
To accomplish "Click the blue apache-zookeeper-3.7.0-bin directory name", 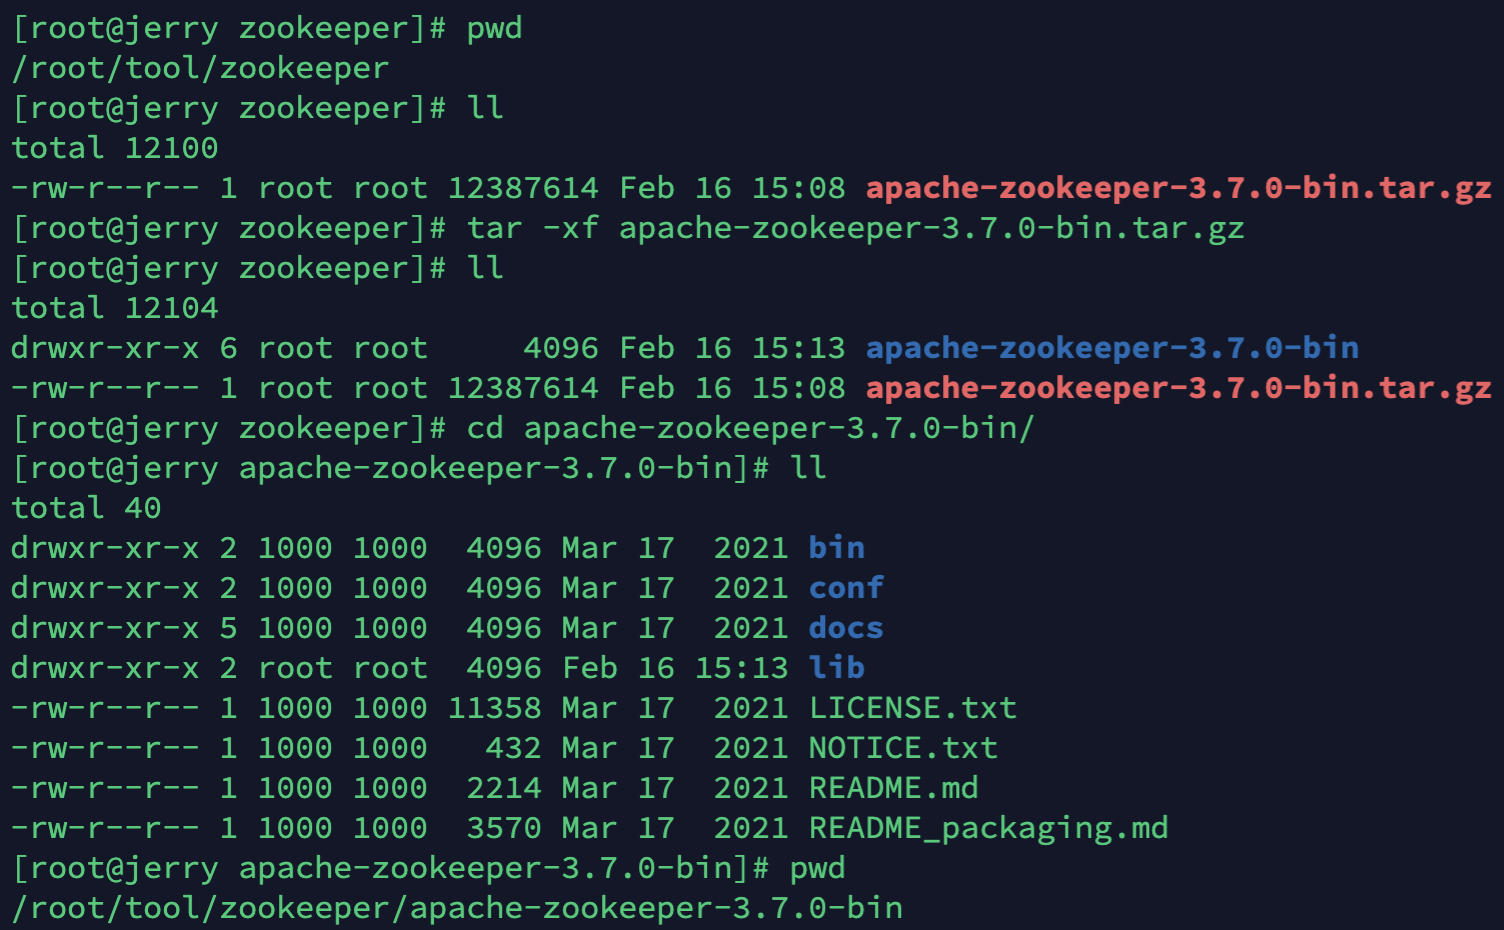I will click(1112, 348).
